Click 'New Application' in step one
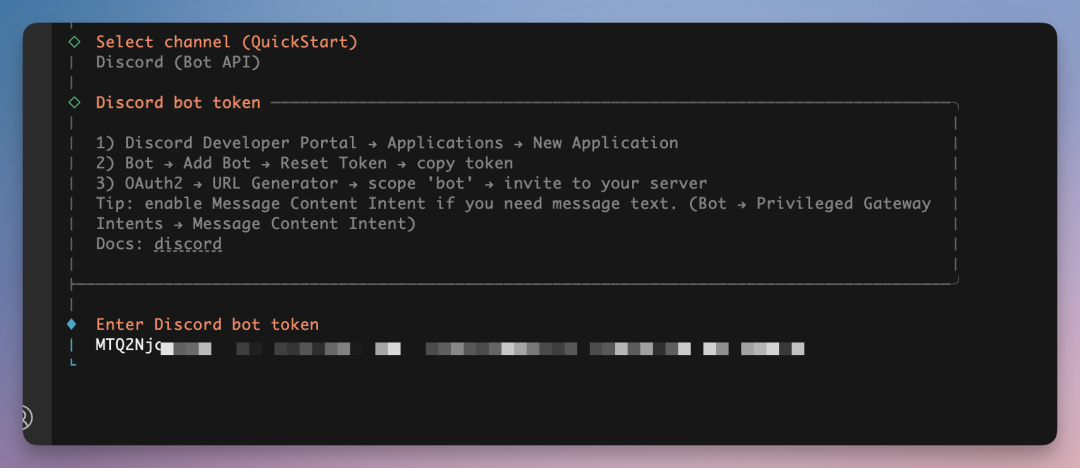Image resolution: width=1080 pixels, height=468 pixels. (605, 143)
